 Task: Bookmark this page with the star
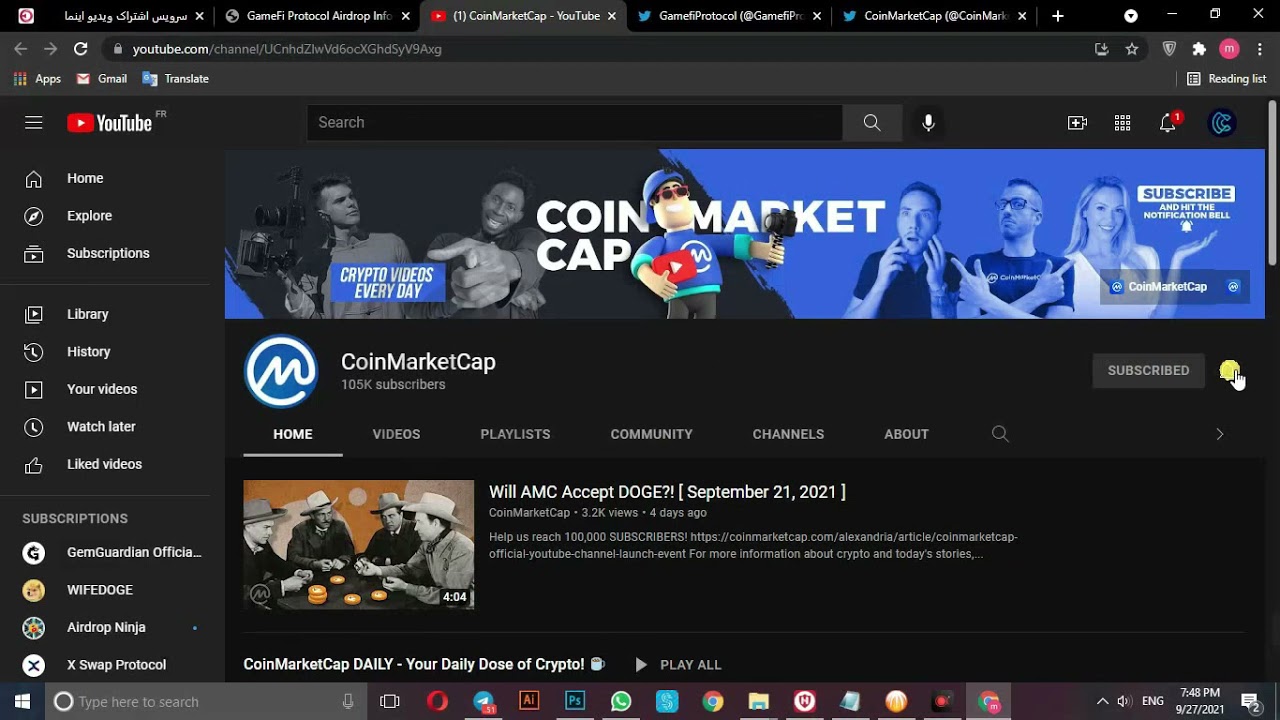1132,49
